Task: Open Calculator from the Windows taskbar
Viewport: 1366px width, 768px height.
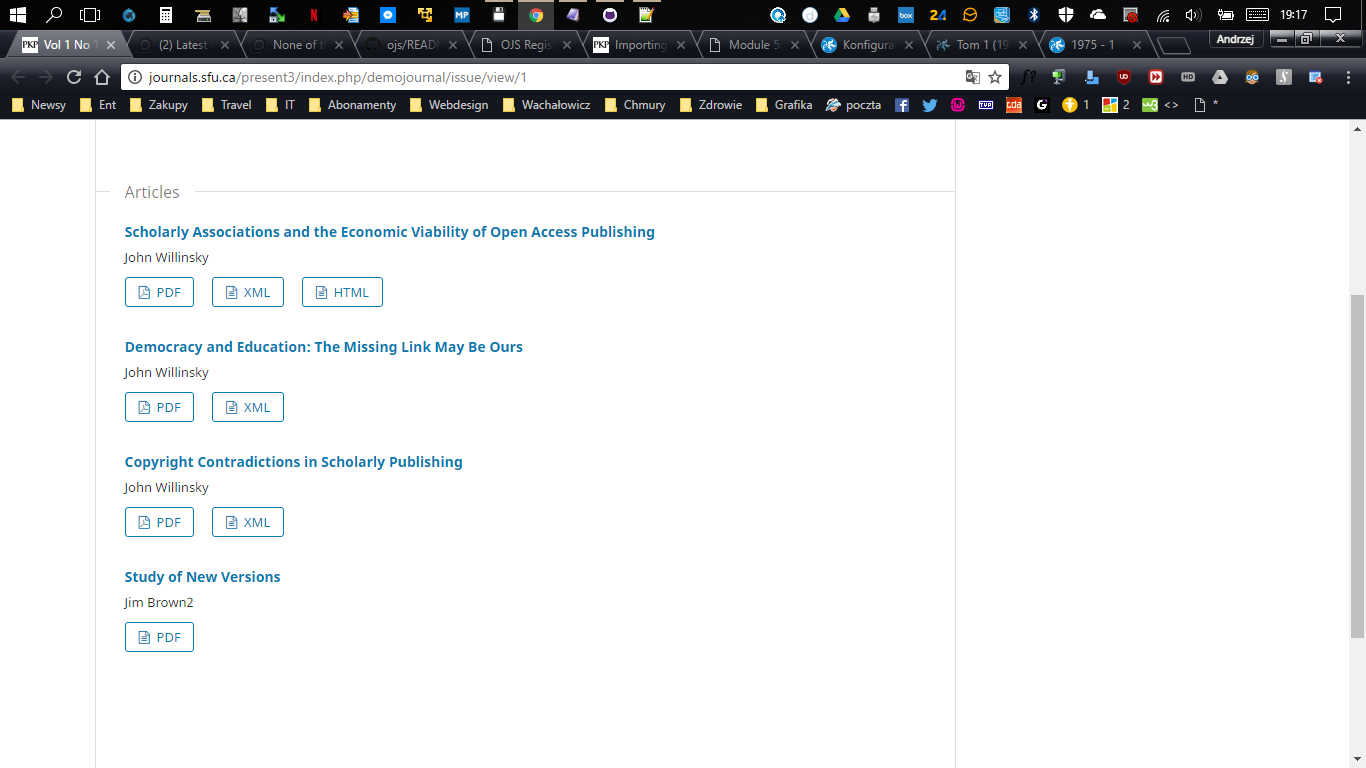Action: (166, 15)
